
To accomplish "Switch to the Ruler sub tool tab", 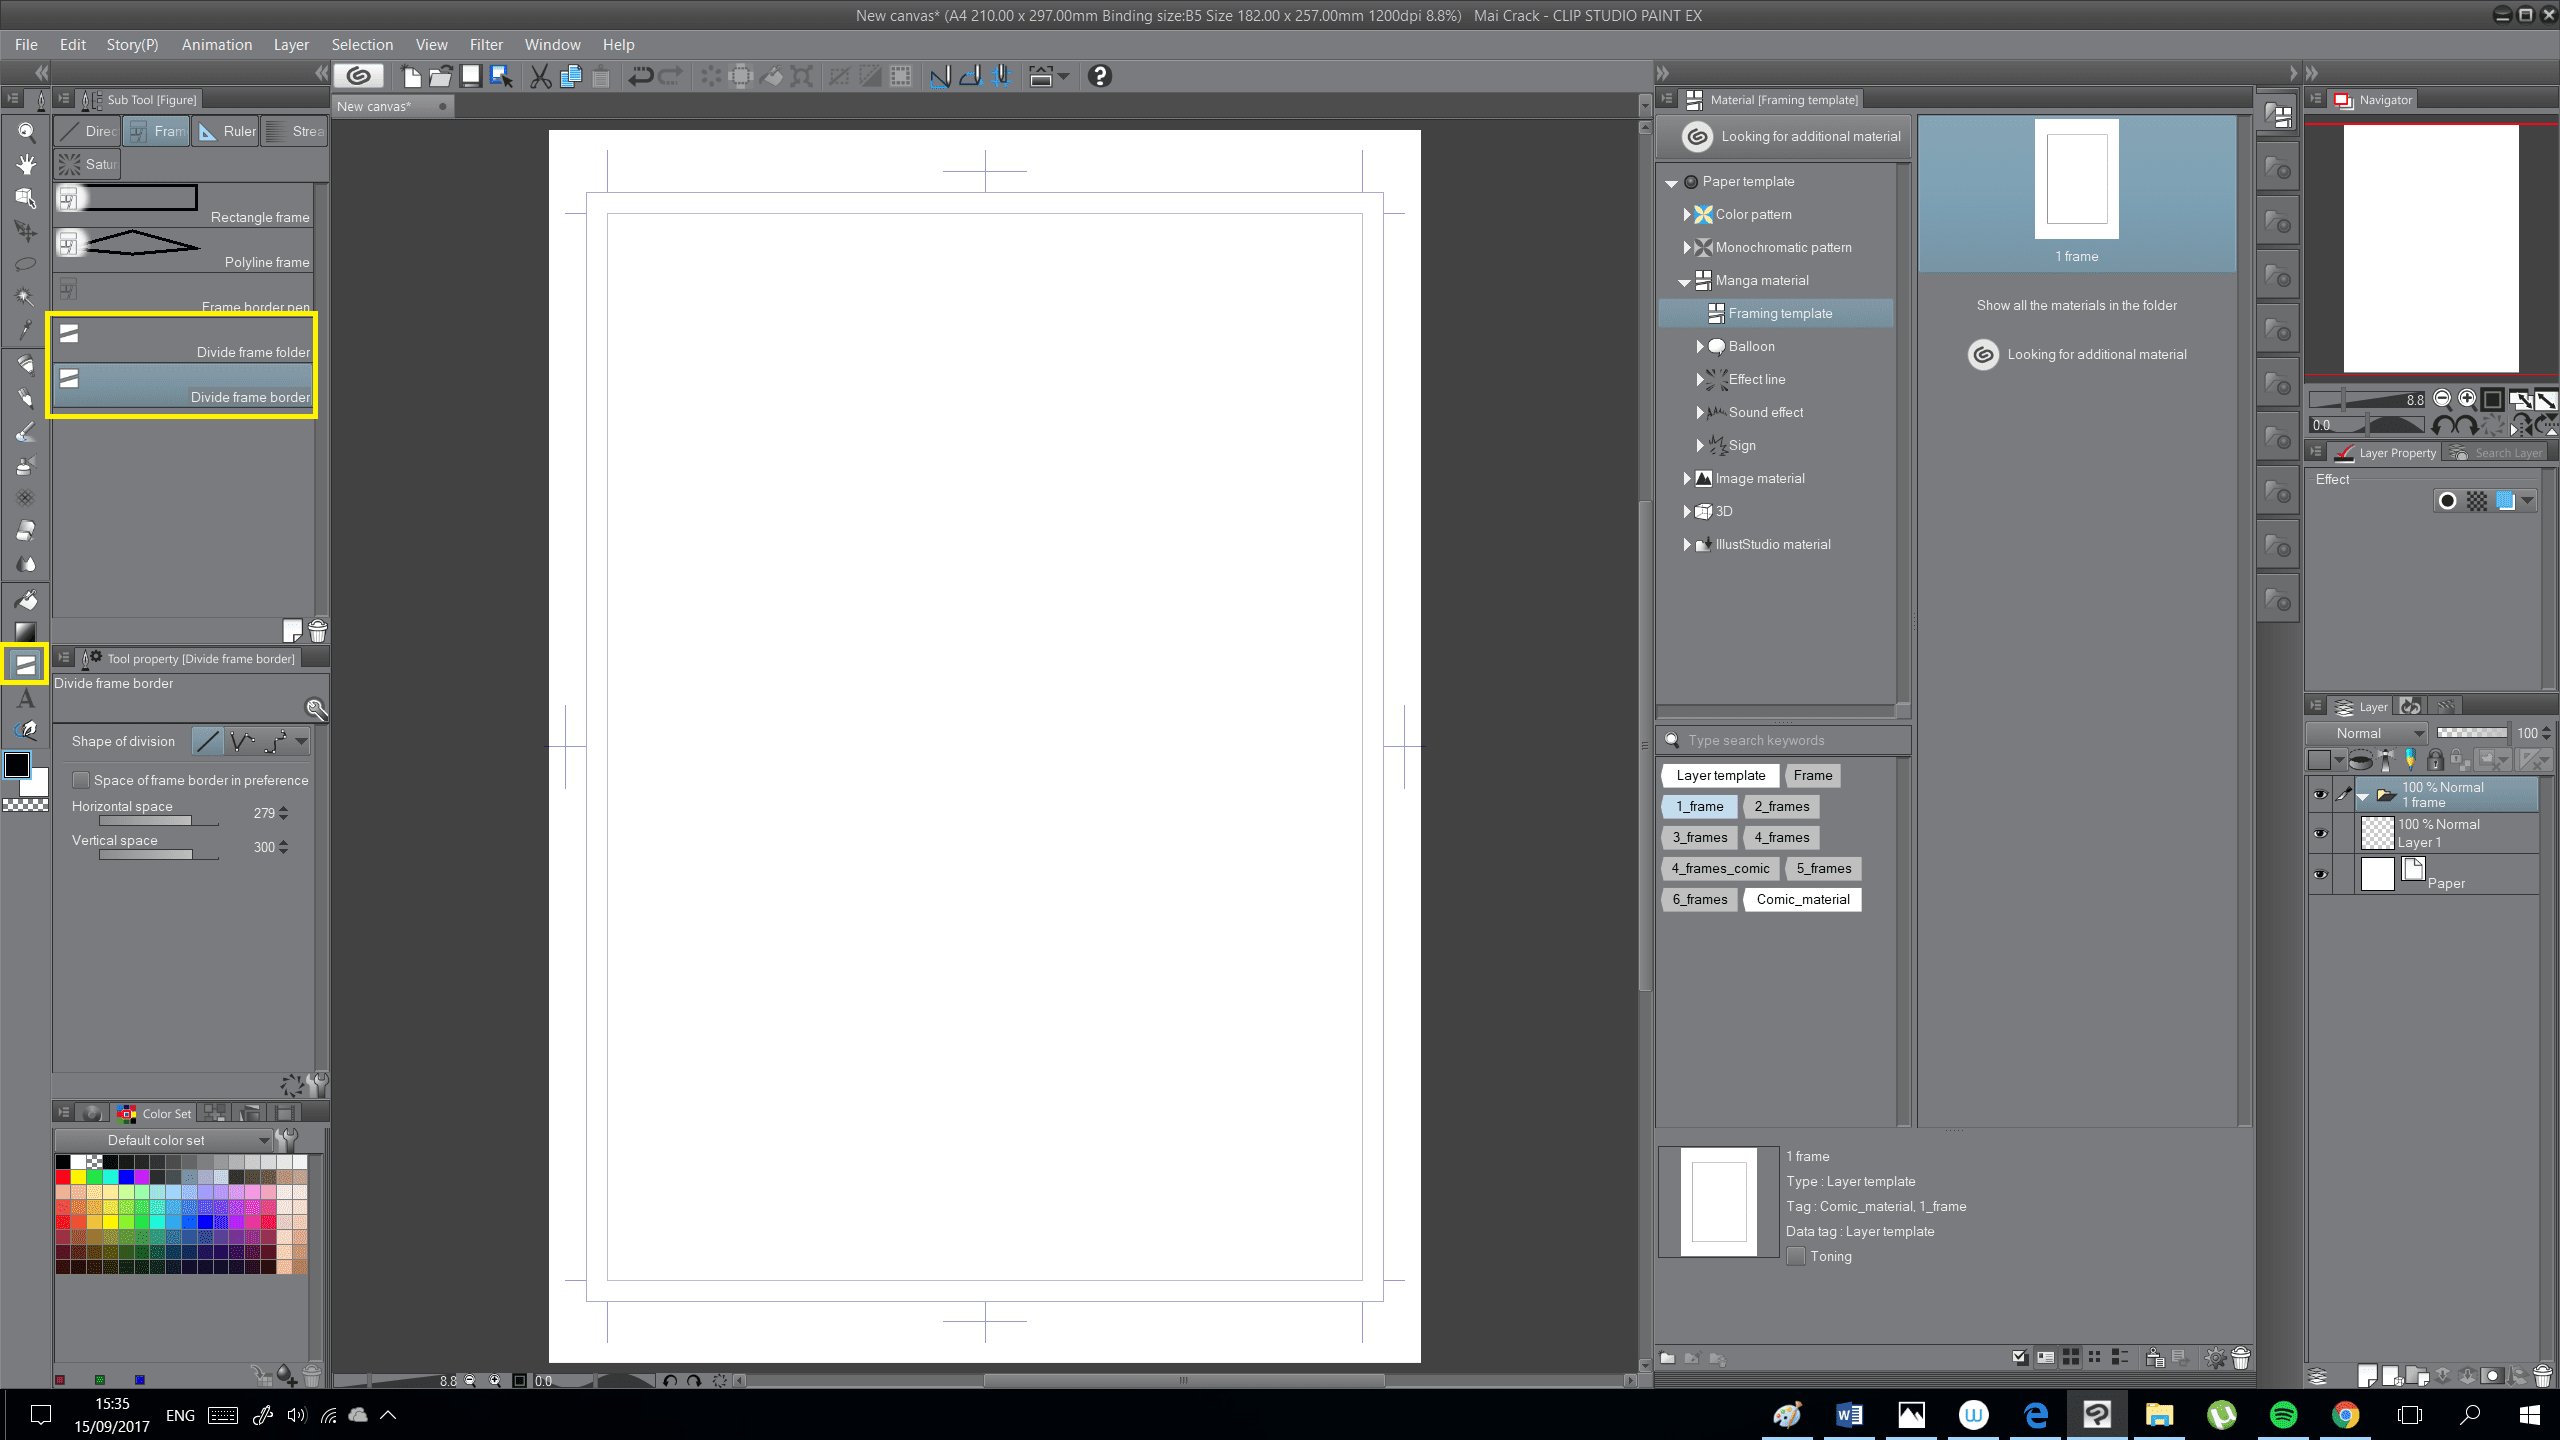I will [226, 131].
